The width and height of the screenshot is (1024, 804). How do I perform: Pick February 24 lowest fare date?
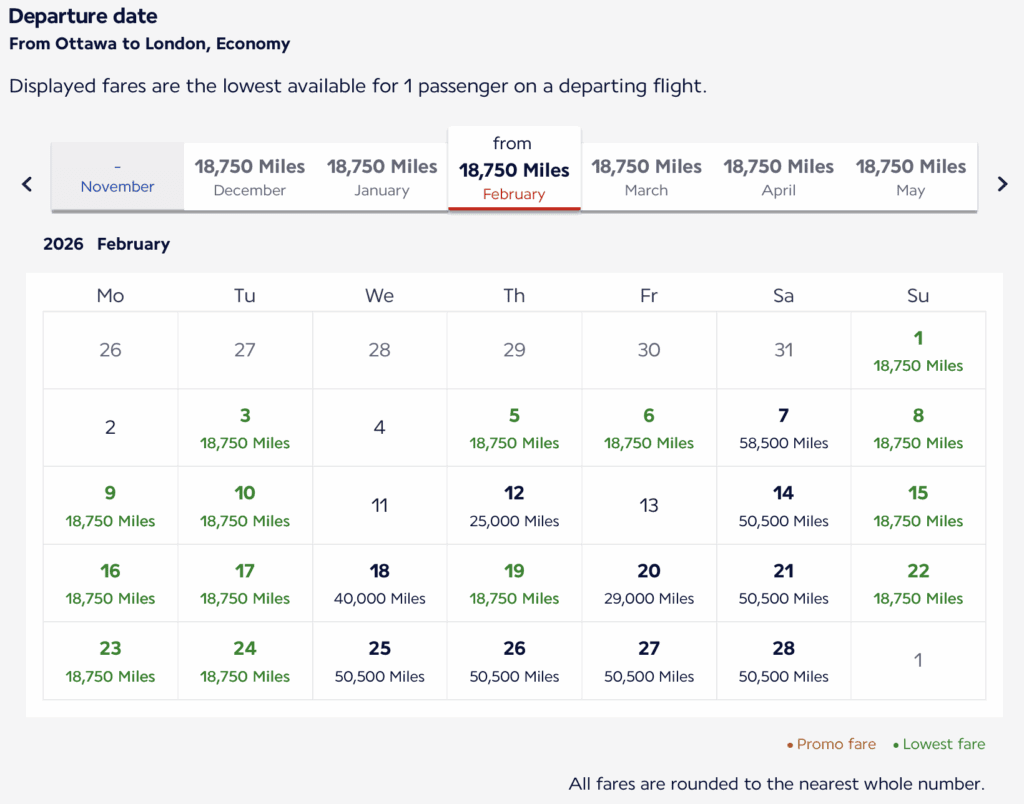[x=245, y=661]
